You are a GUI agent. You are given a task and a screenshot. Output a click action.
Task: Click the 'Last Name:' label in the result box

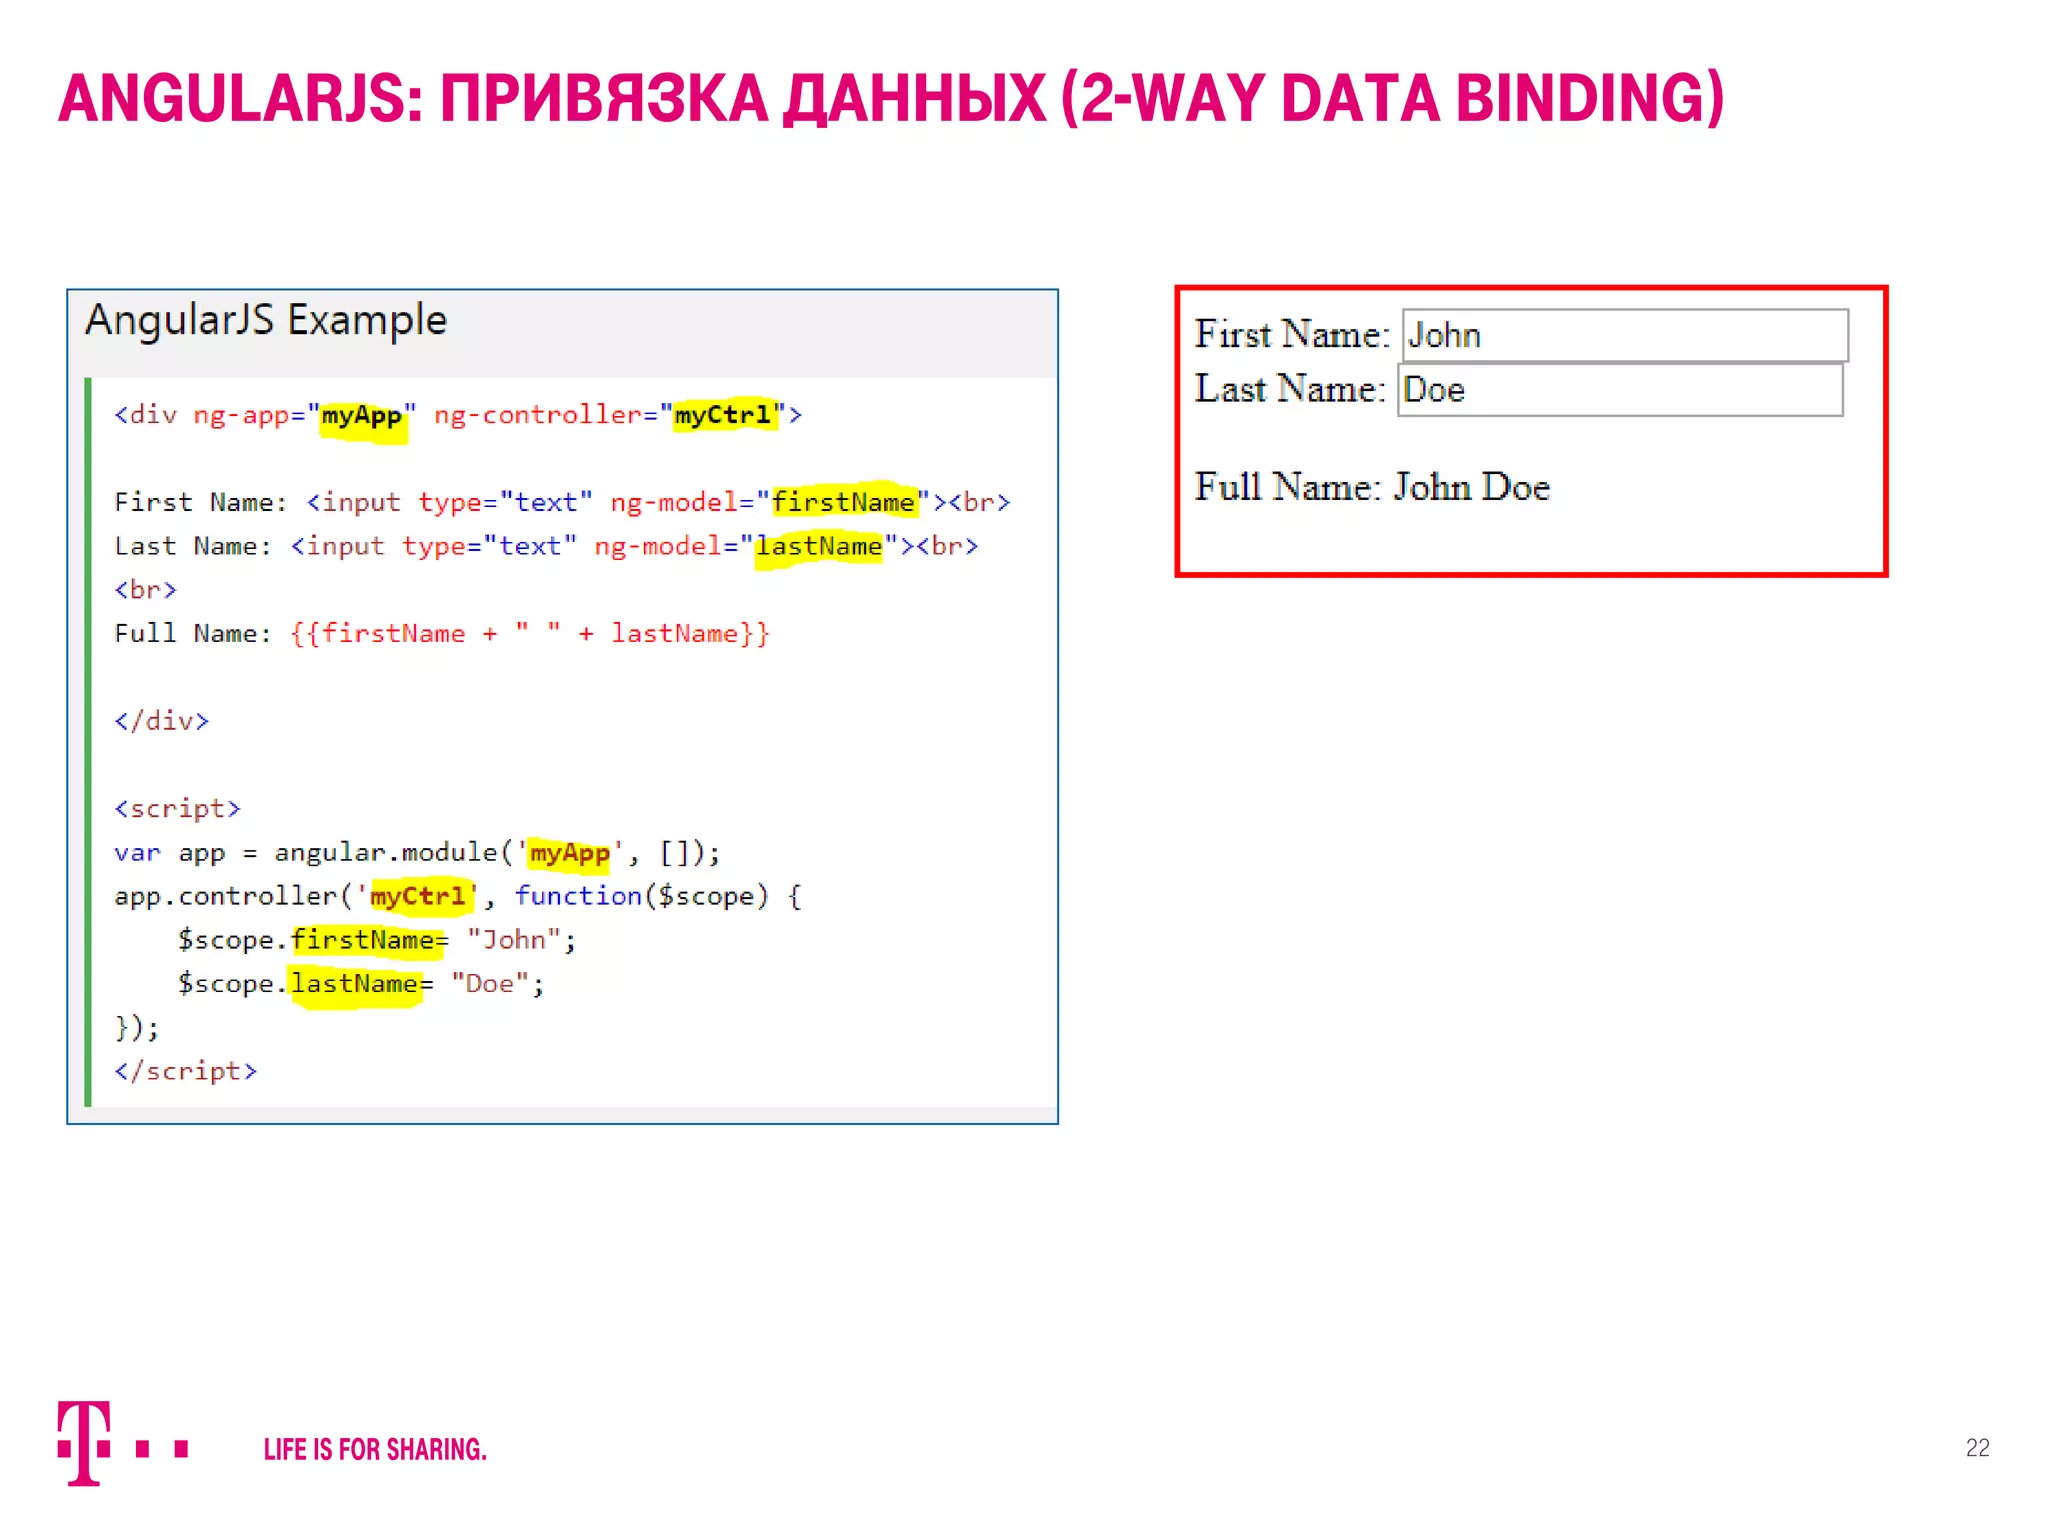coord(1290,388)
